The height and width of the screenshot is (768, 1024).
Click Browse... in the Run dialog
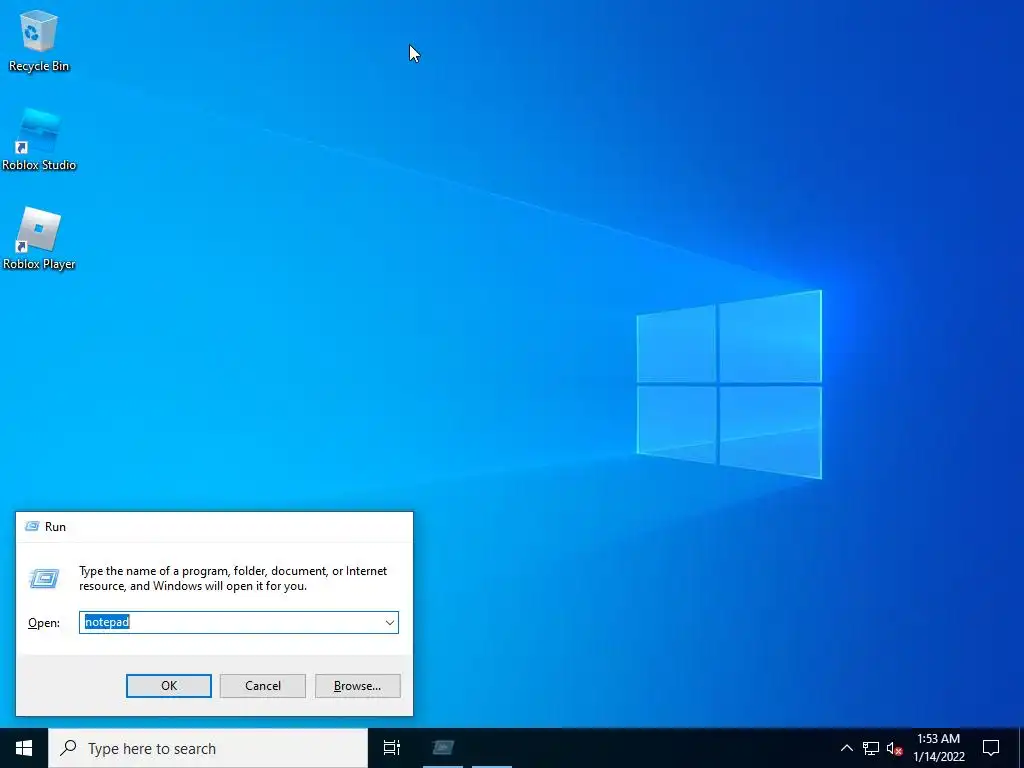[x=357, y=686]
